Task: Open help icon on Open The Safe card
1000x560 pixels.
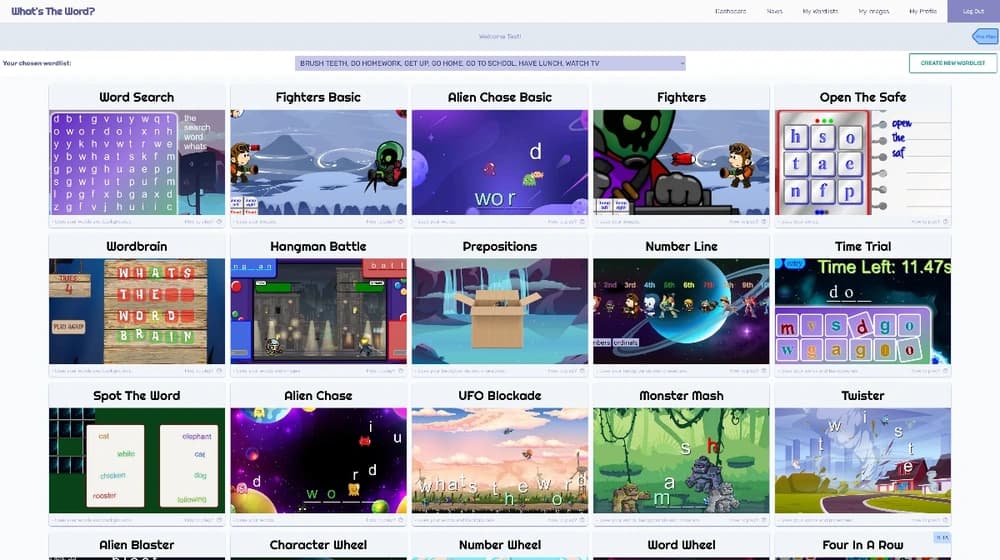Action: coord(945,222)
